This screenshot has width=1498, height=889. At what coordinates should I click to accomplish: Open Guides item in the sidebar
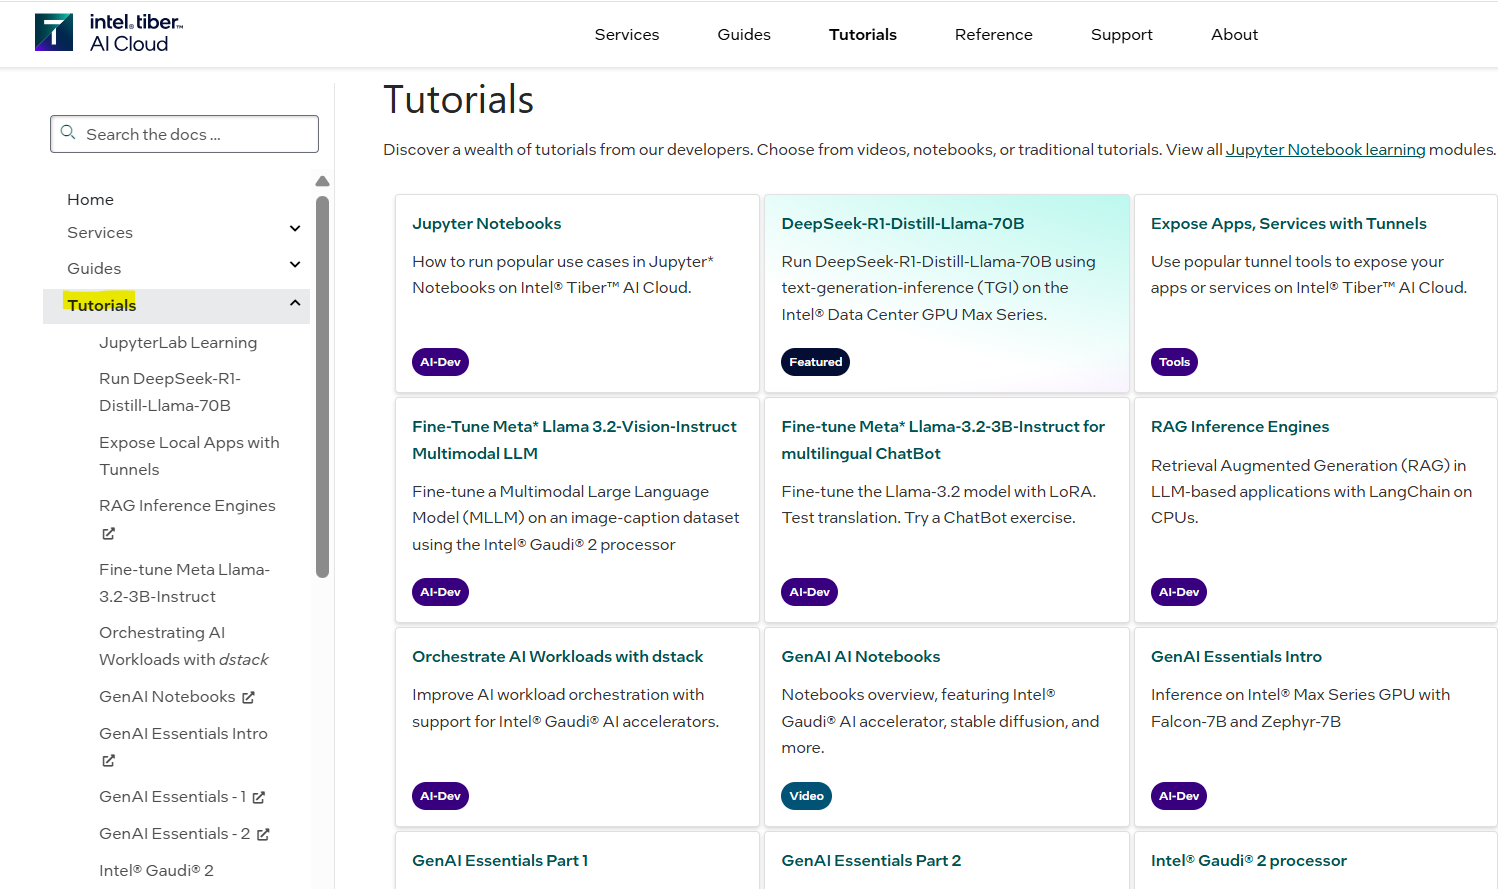tap(94, 268)
